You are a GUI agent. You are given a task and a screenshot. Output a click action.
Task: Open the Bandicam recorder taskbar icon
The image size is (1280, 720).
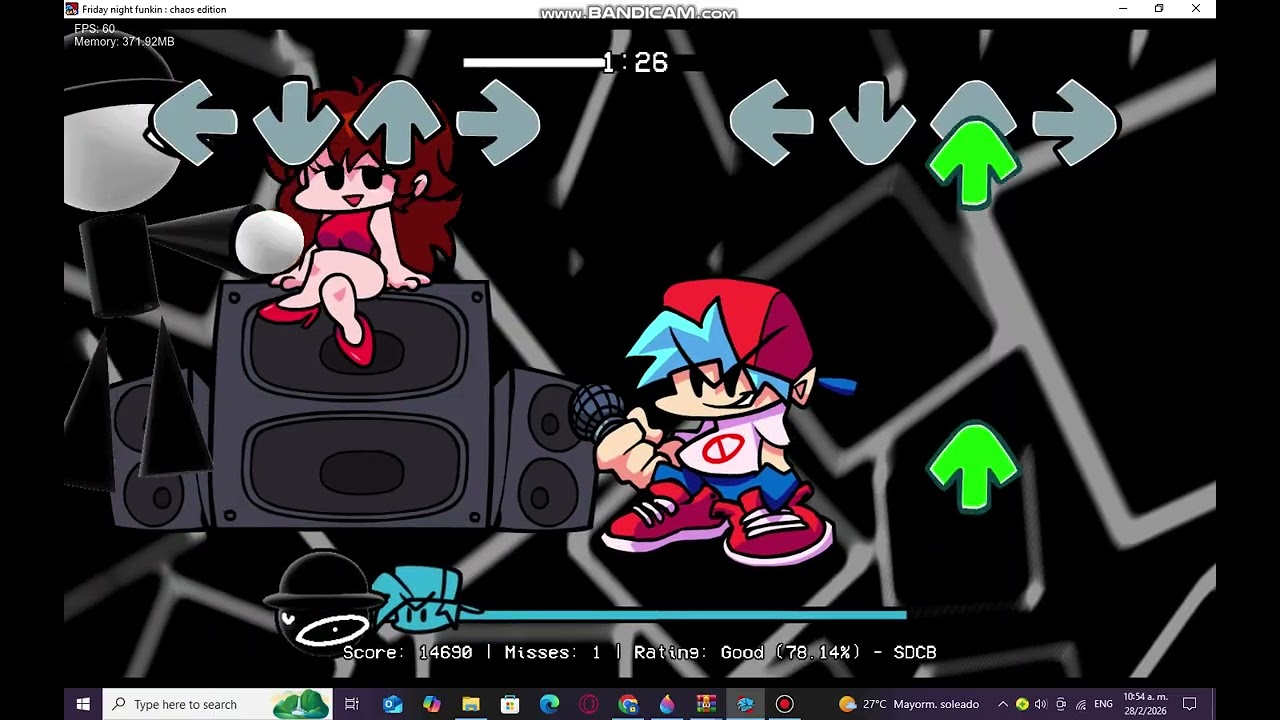pyautogui.click(x=784, y=704)
